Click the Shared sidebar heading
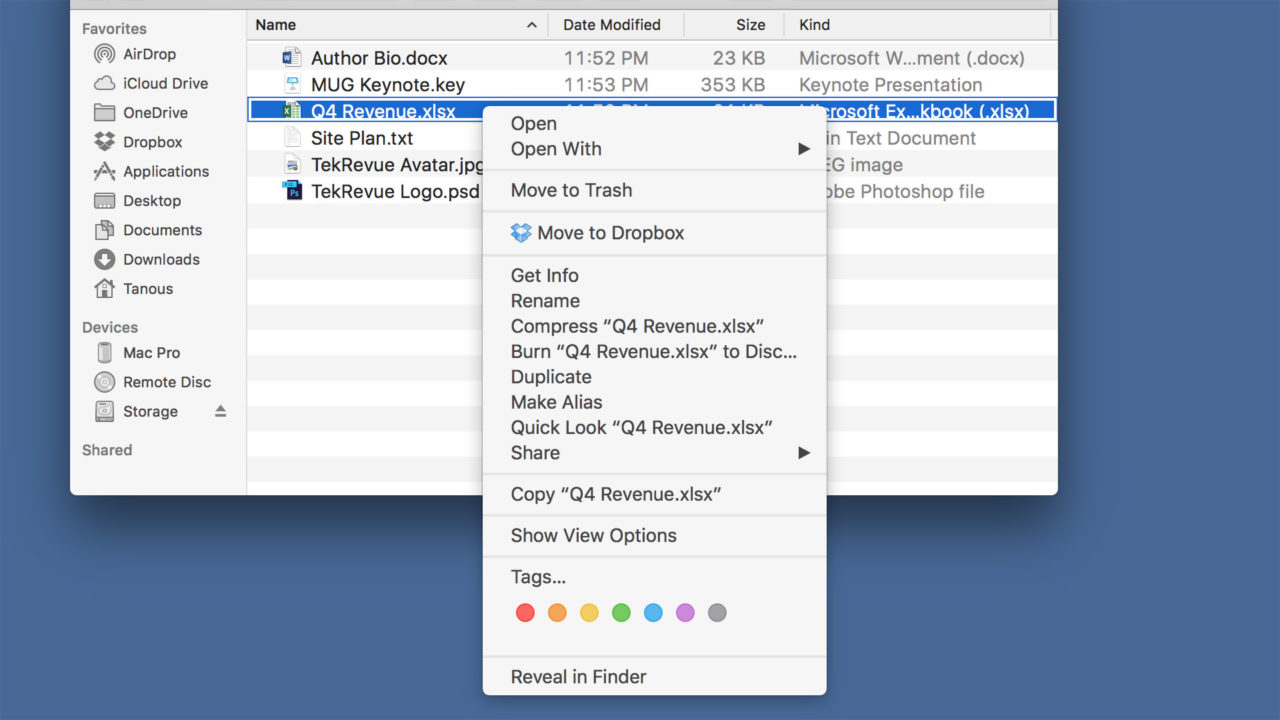 [107, 450]
